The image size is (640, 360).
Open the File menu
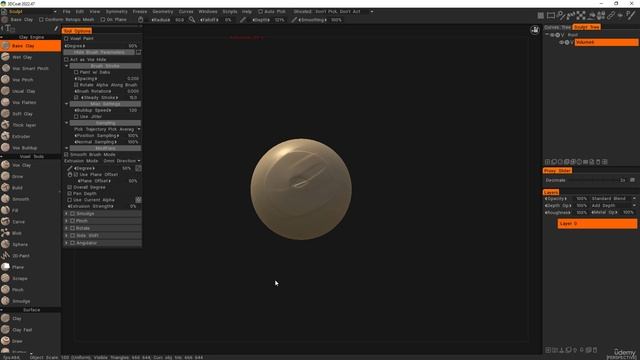click(67, 12)
